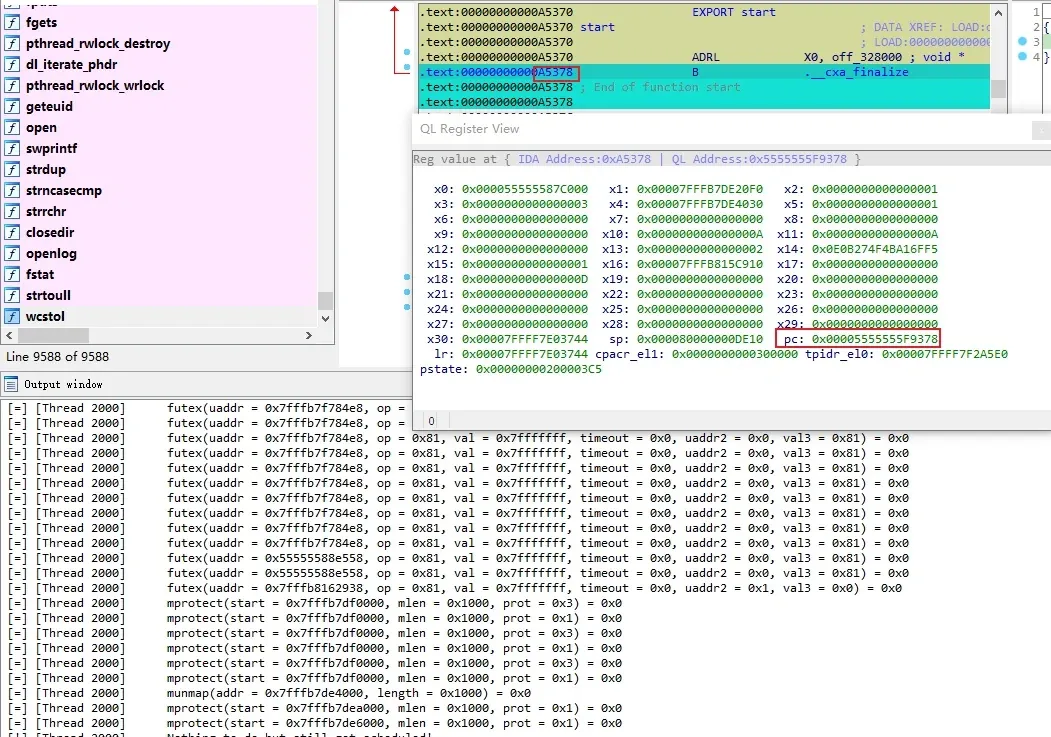Screen dimensions: 1051x737
Task: Click the Output window panel icon
Action: [x=11, y=384]
